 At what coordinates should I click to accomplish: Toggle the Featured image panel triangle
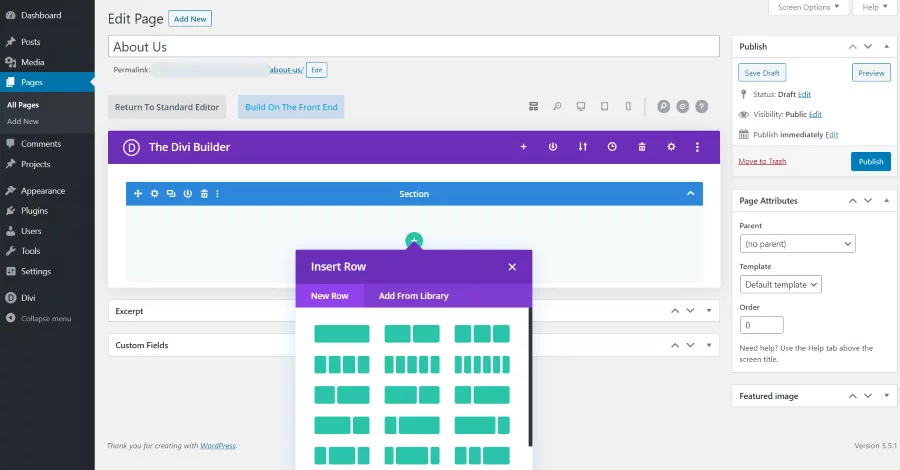tap(887, 395)
